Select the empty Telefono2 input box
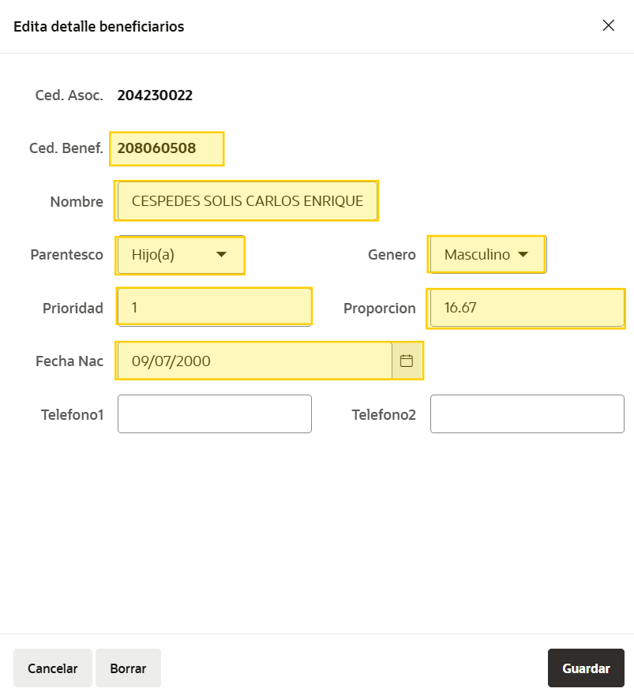This screenshot has height=696, width=634. pyautogui.click(x=526, y=414)
